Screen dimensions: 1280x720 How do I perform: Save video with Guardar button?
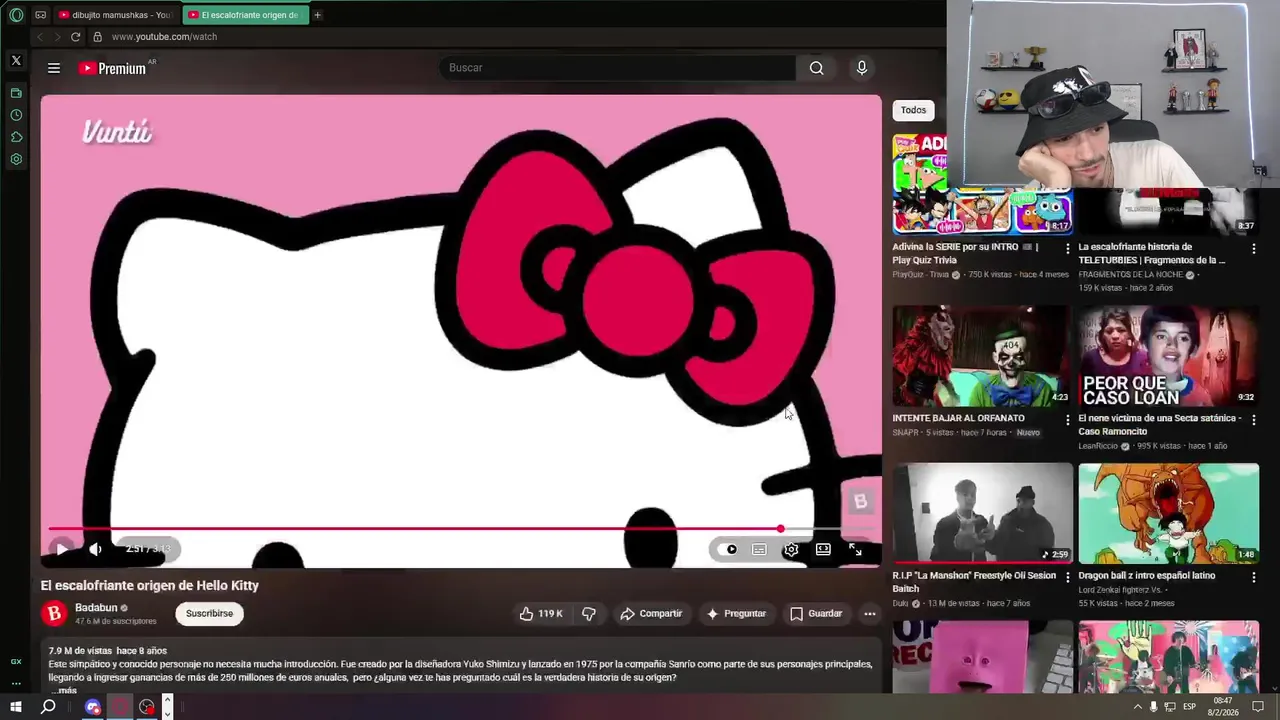point(816,614)
